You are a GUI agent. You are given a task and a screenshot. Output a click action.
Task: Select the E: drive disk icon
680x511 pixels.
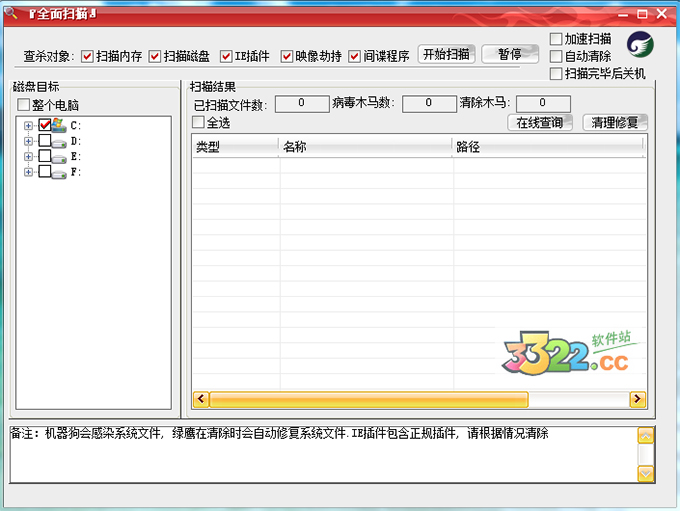click(x=59, y=157)
